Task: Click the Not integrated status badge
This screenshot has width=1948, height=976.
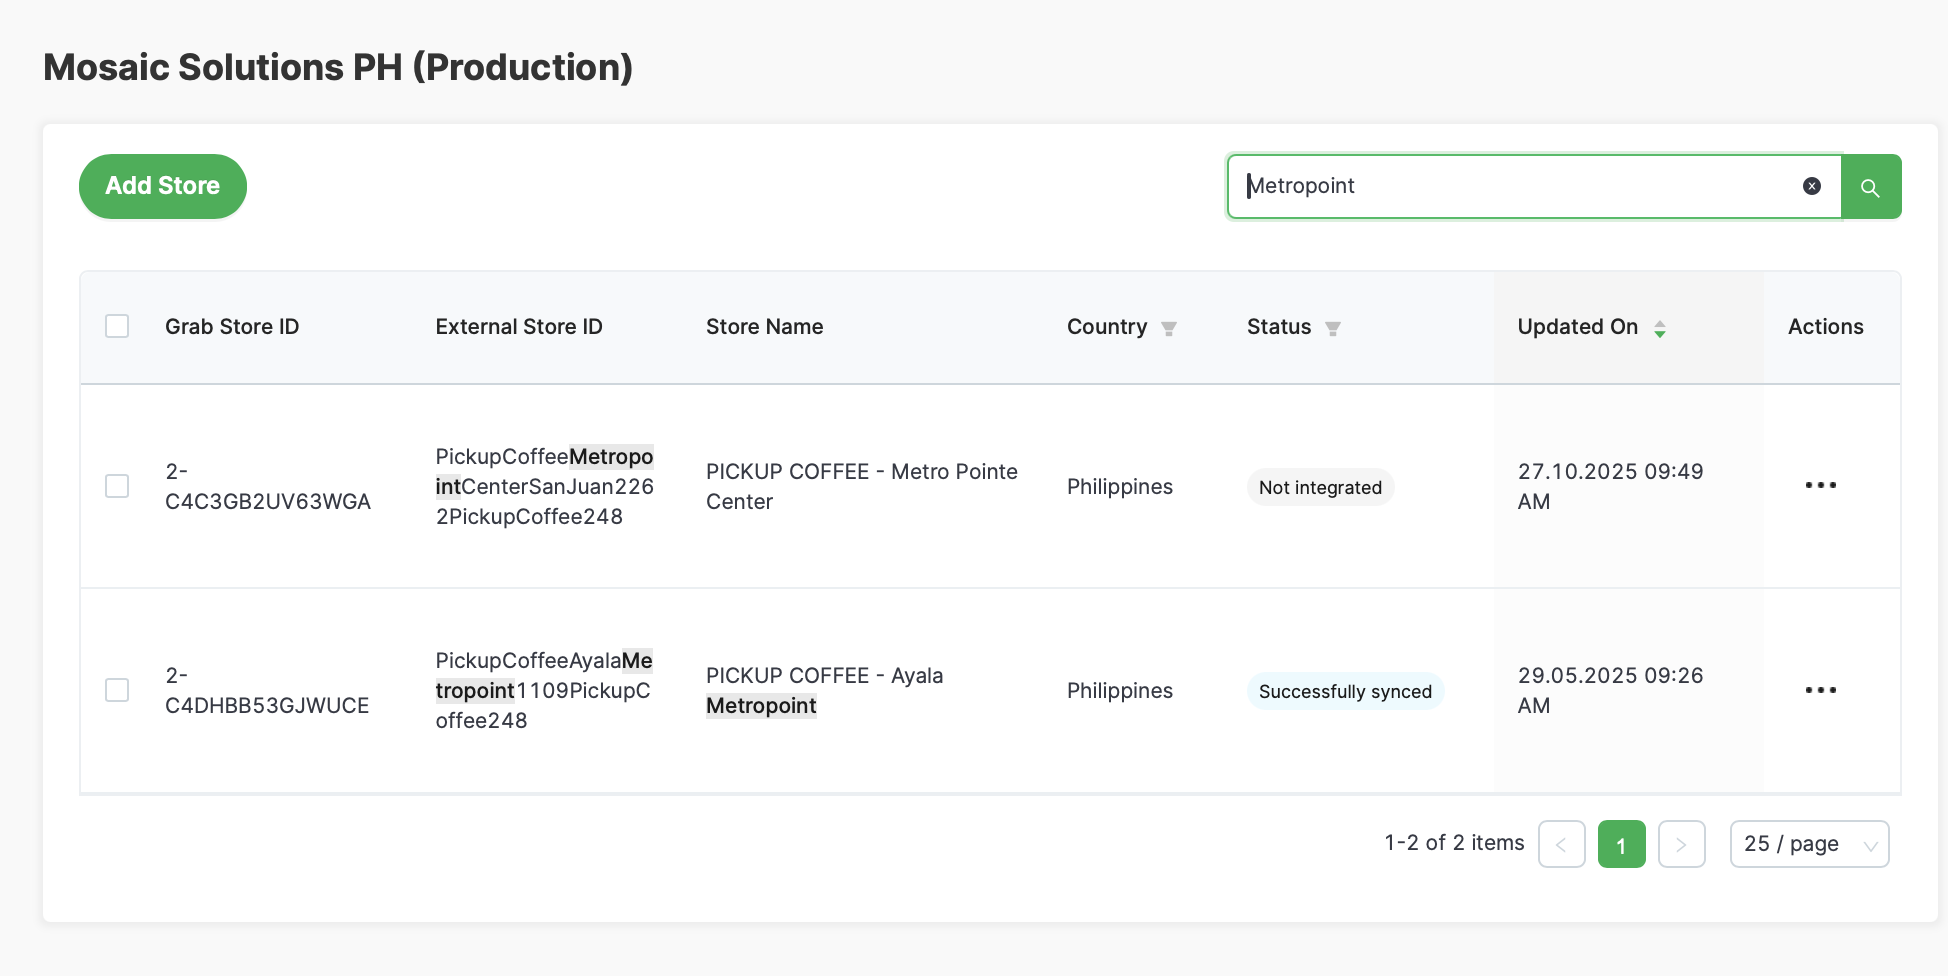Action: [1319, 487]
